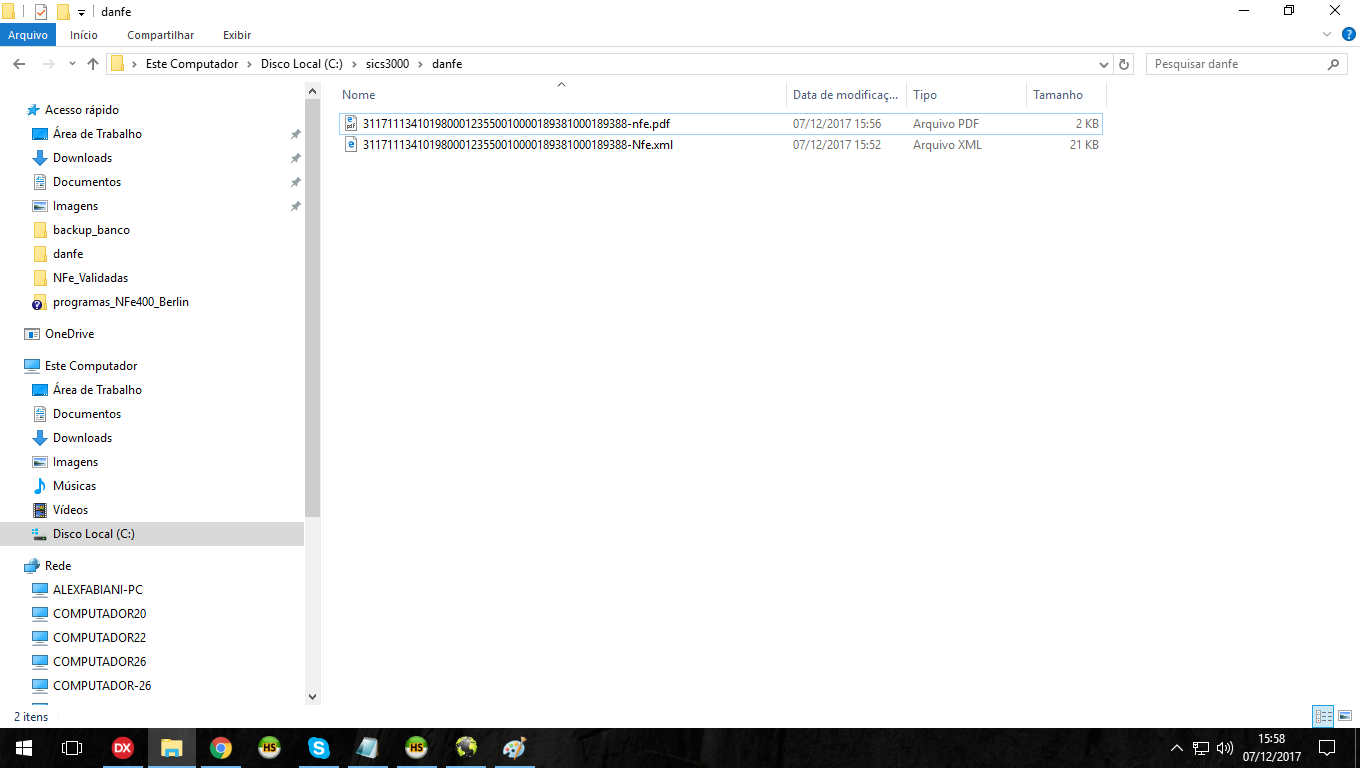Sort by Data de modificação column
This screenshot has width=1360, height=768.
point(846,95)
